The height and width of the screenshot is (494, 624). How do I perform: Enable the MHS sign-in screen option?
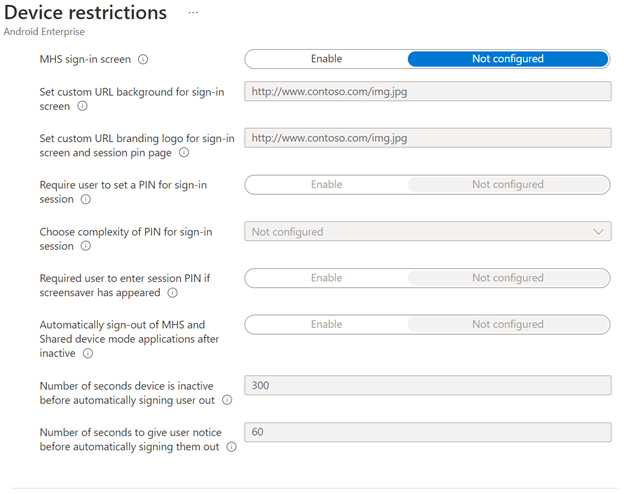pyautogui.click(x=326, y=59)
